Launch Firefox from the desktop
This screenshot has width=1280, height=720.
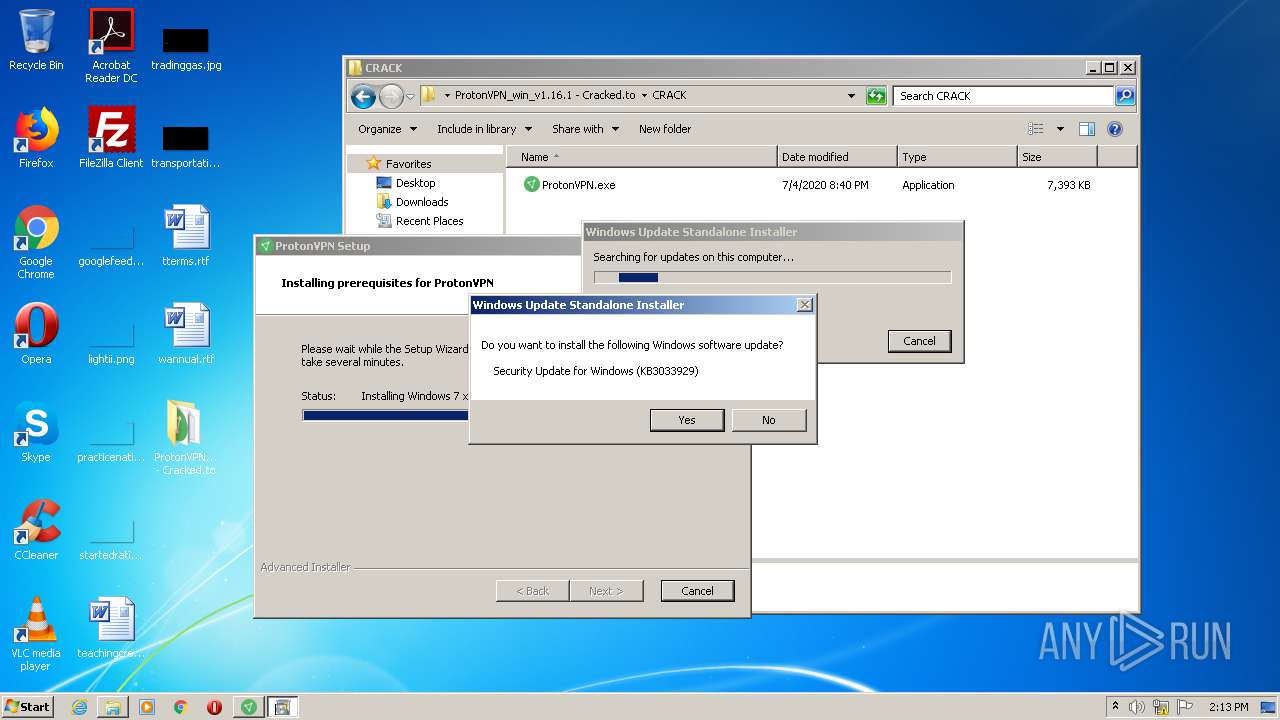click(x=36, y=138)
